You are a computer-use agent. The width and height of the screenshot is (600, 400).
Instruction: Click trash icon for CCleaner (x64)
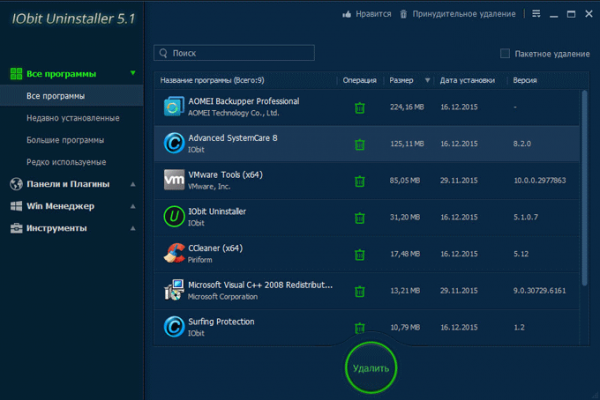coord(360,255)
